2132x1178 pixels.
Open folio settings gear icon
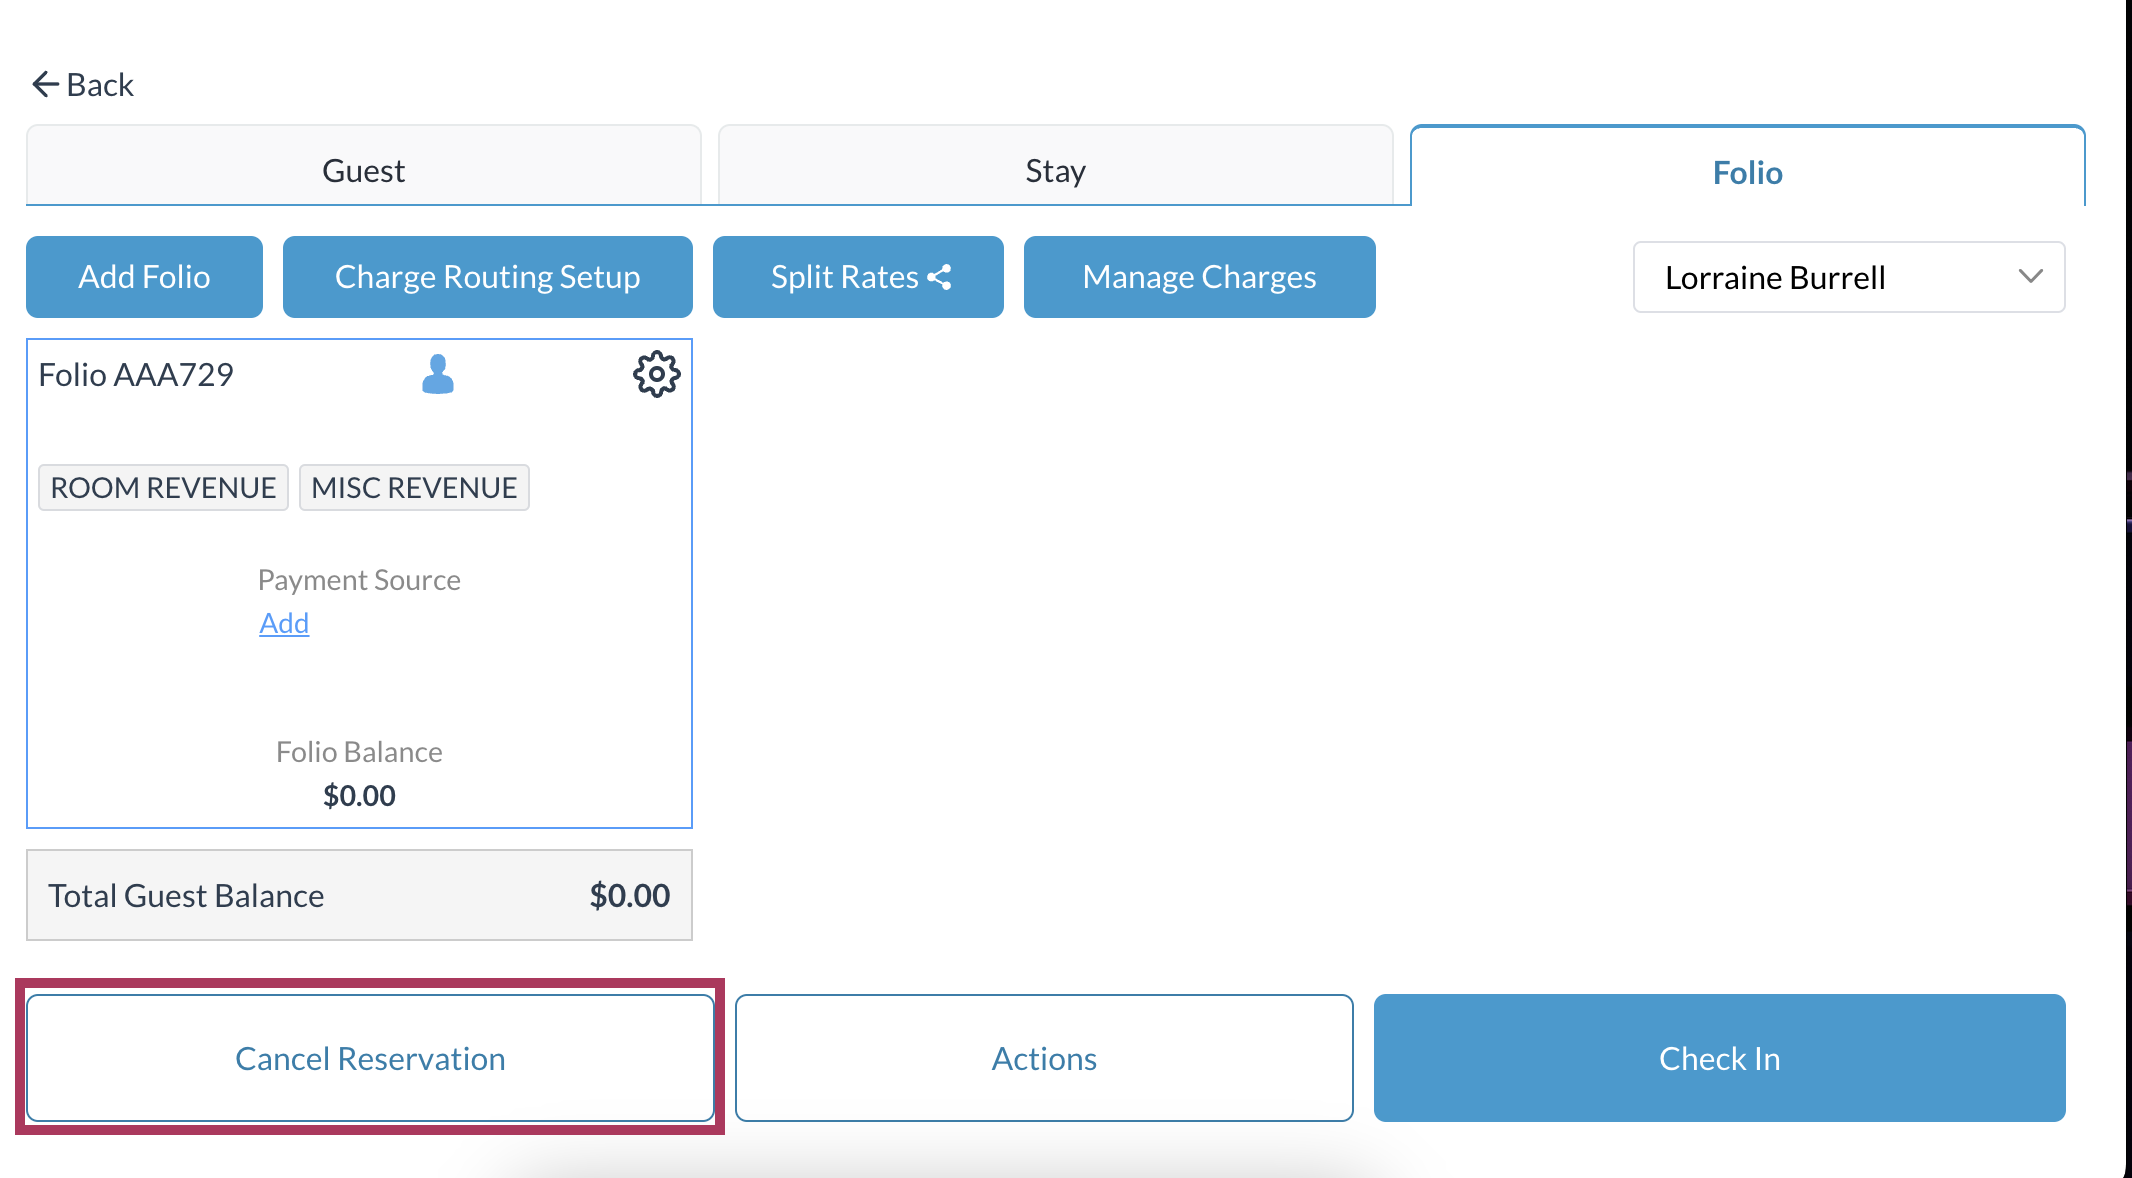pyautogui.click(x=656, y=374)
